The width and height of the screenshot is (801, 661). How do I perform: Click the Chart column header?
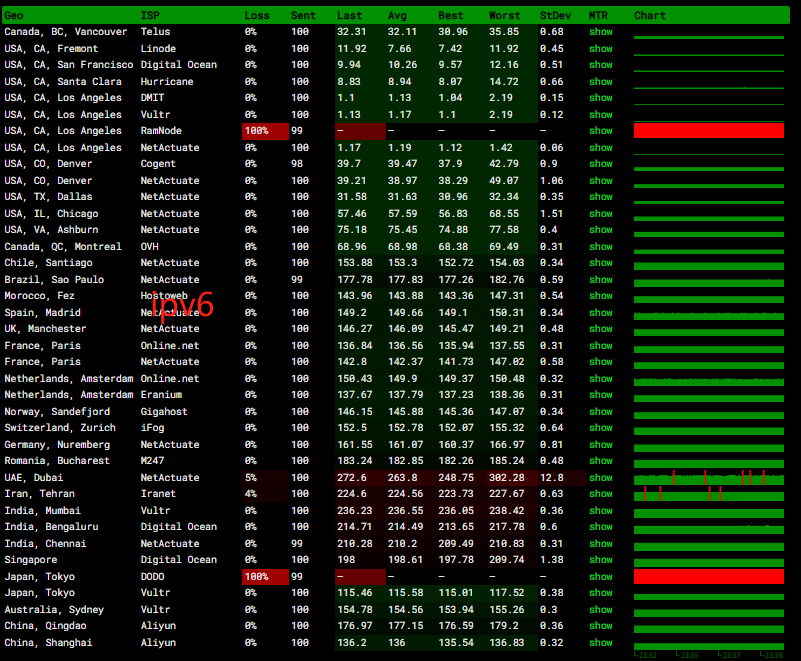(650, 15)
